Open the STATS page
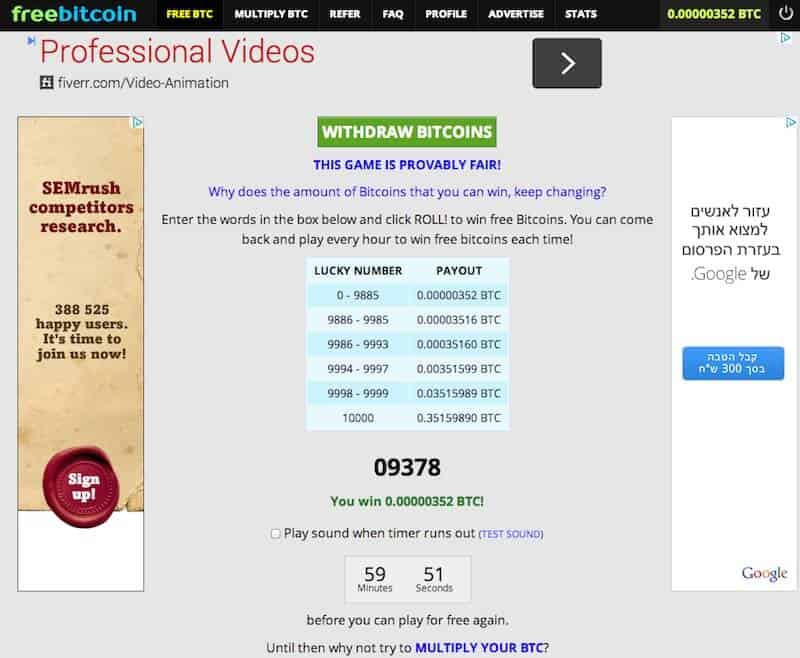800x658 pixels. (x=580, y=14)
